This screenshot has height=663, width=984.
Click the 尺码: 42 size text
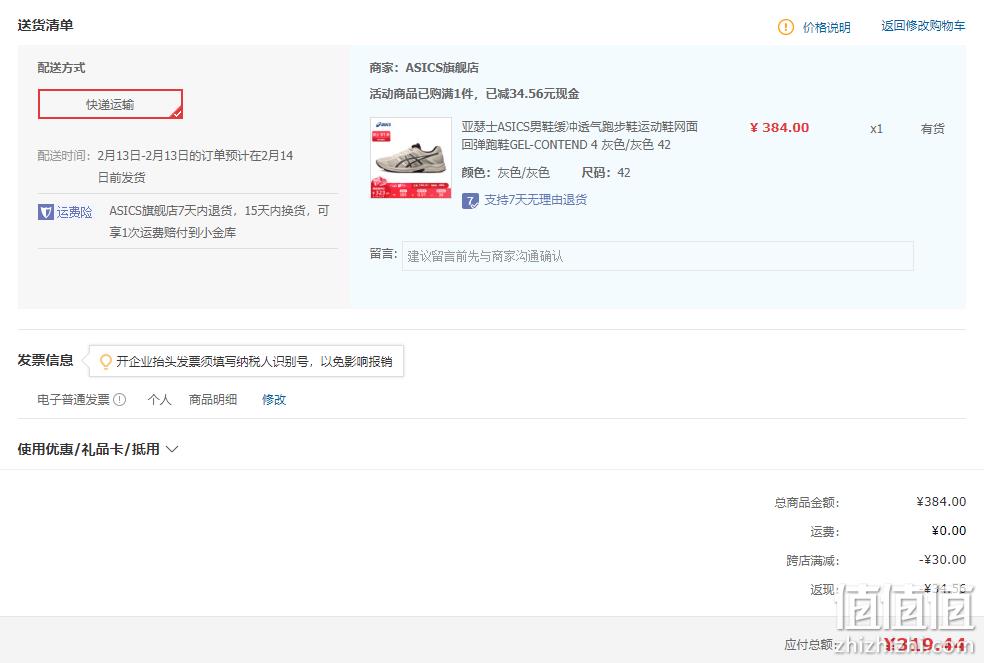click(x=606, y=173)
